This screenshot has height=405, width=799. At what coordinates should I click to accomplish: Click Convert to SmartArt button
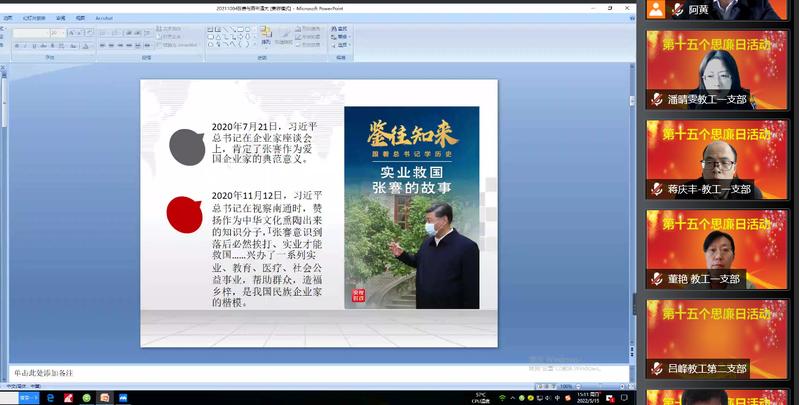[177, 45]
